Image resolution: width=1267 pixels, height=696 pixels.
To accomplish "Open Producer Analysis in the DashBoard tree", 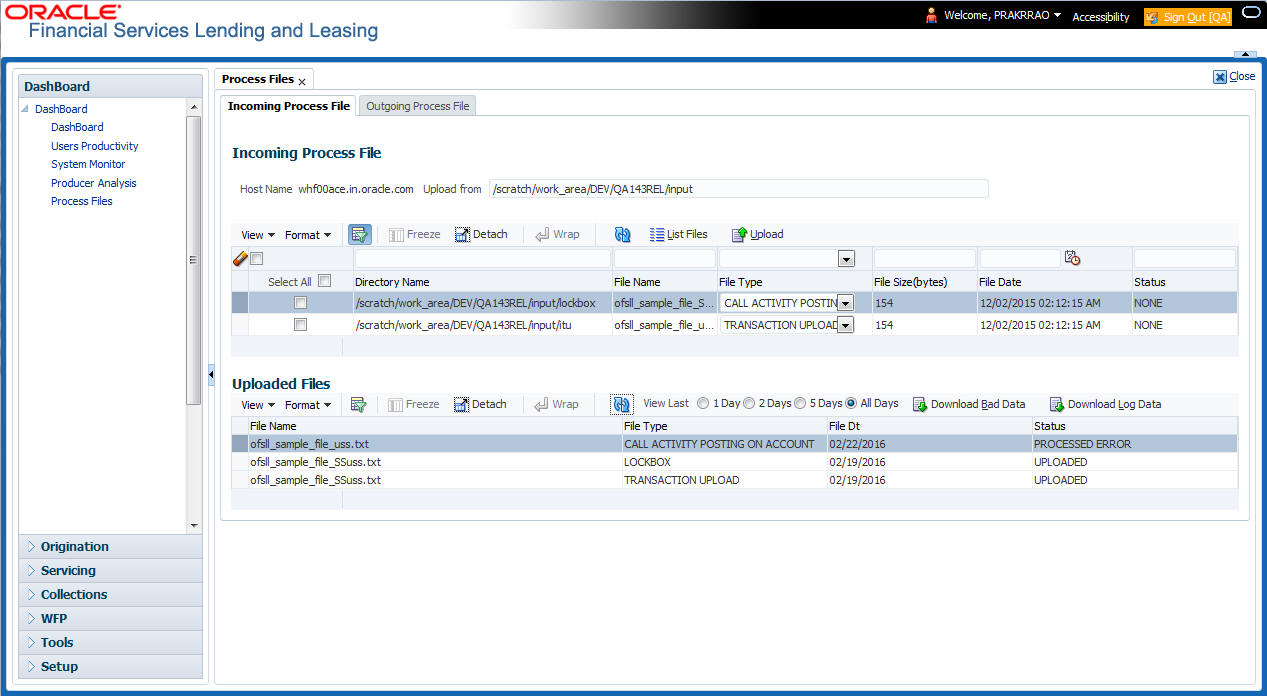I will (94, 183).
